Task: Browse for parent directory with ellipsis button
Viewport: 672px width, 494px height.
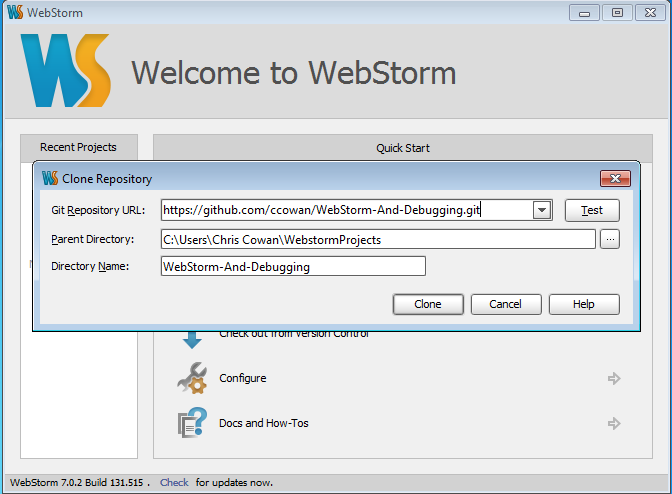Action: click(610, 239)
